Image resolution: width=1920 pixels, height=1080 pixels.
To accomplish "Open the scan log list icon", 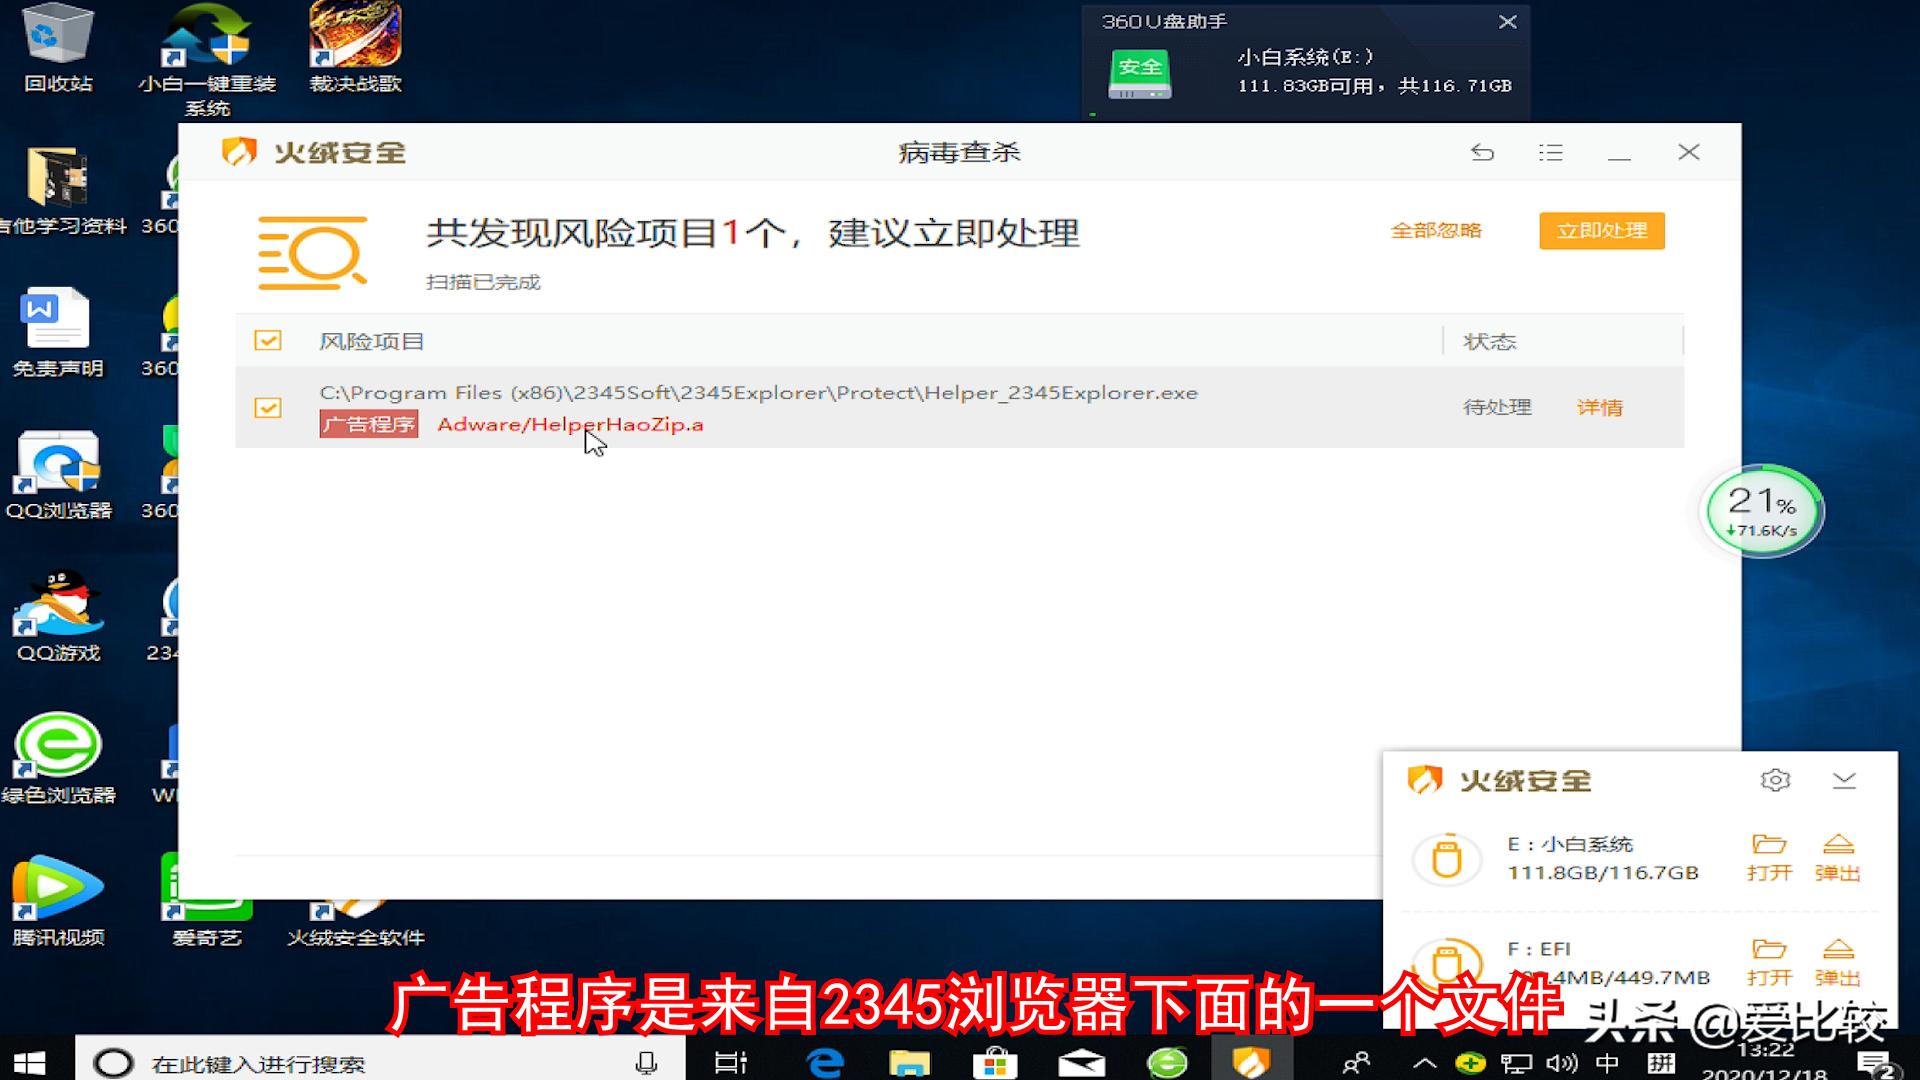I will [x=1551, y=152].
